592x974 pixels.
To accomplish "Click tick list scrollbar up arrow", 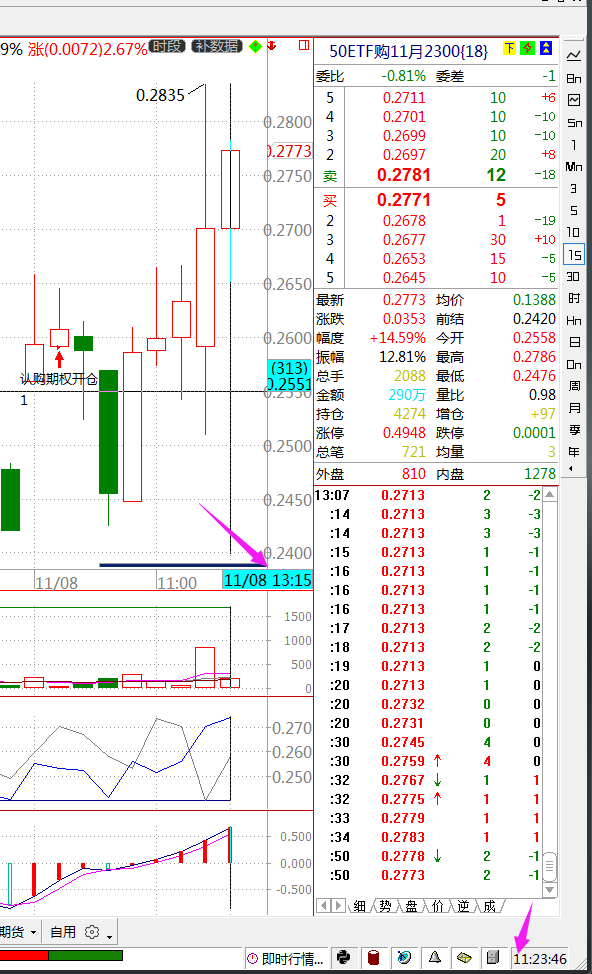I will point(550,494).
